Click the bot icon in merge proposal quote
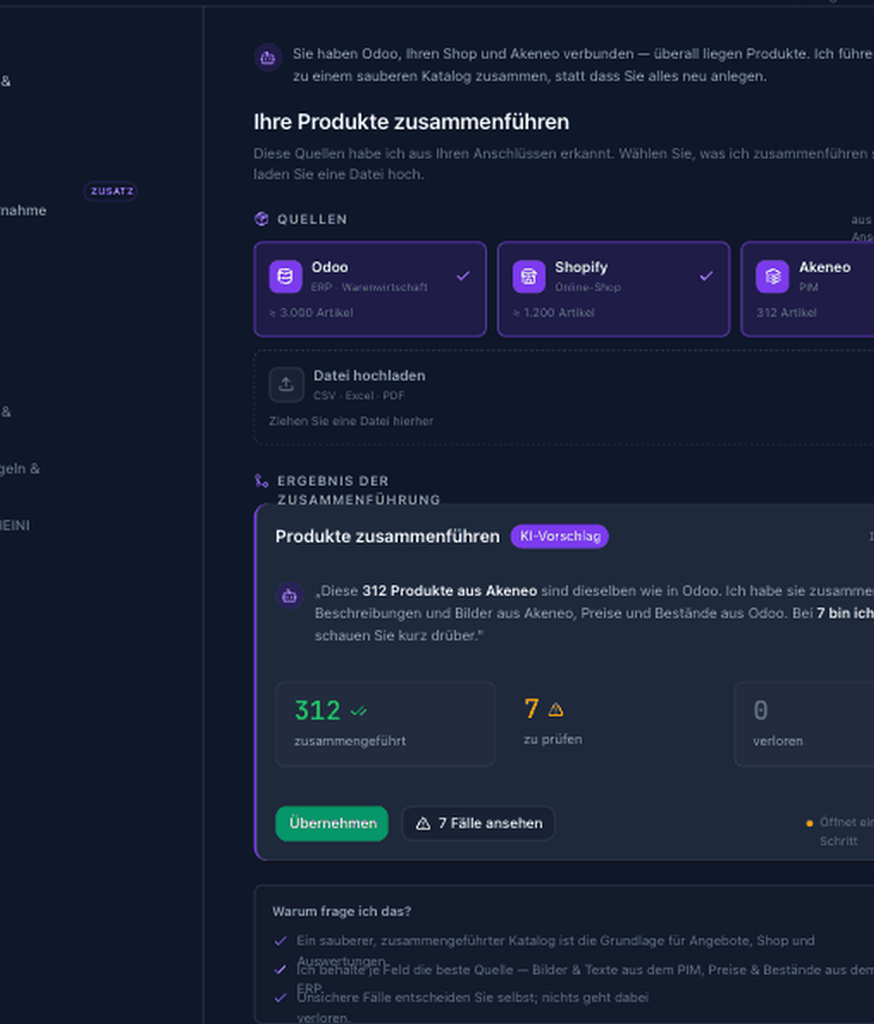This screenshot has width=874, height=1024. [x=289, y=596]
